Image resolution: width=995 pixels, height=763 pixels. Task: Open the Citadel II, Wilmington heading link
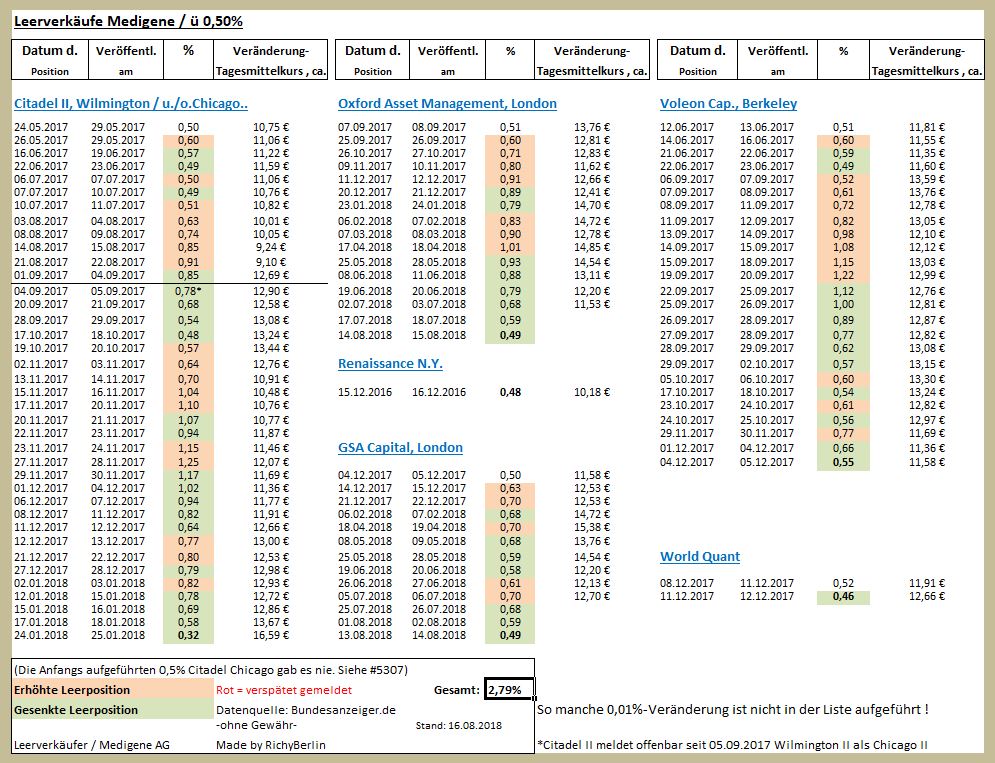(x=131, y=103)
